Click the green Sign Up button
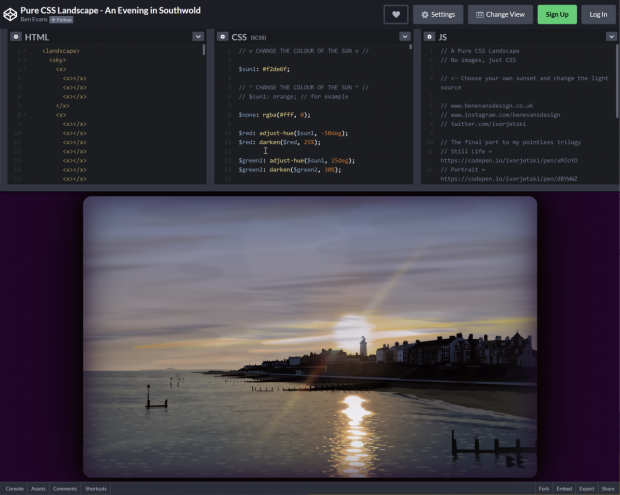 point(557,15)
